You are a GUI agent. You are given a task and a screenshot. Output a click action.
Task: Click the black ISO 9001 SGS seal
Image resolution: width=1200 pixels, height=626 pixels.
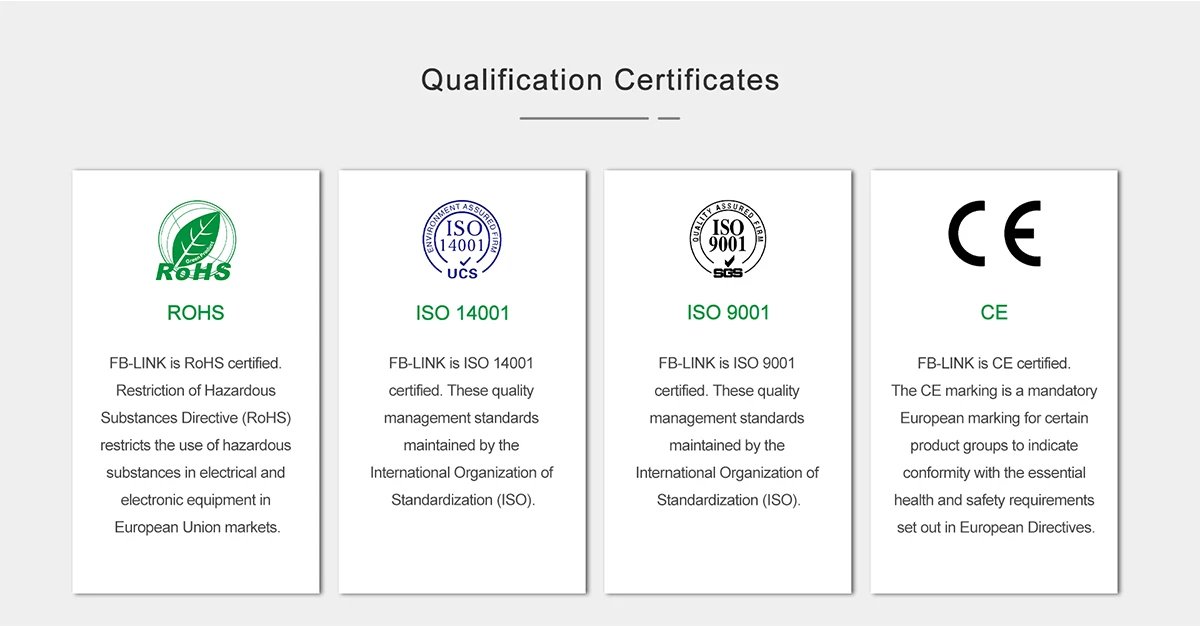(728, 240)
